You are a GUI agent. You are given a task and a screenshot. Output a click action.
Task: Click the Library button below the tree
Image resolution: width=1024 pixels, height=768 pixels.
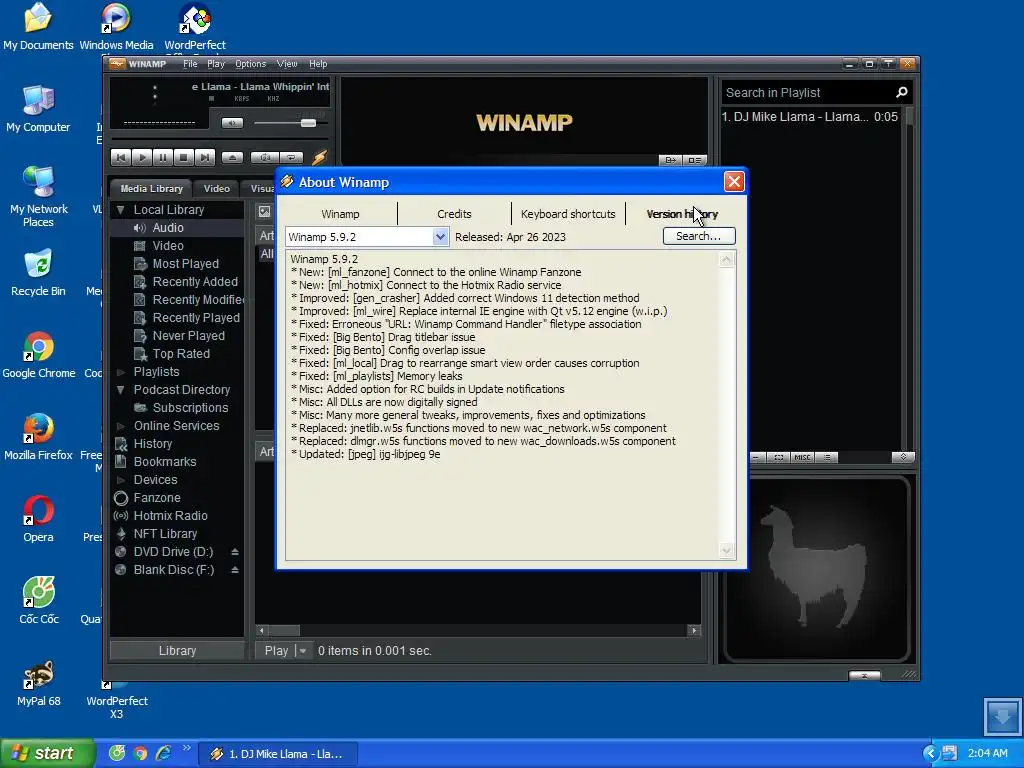177,651
